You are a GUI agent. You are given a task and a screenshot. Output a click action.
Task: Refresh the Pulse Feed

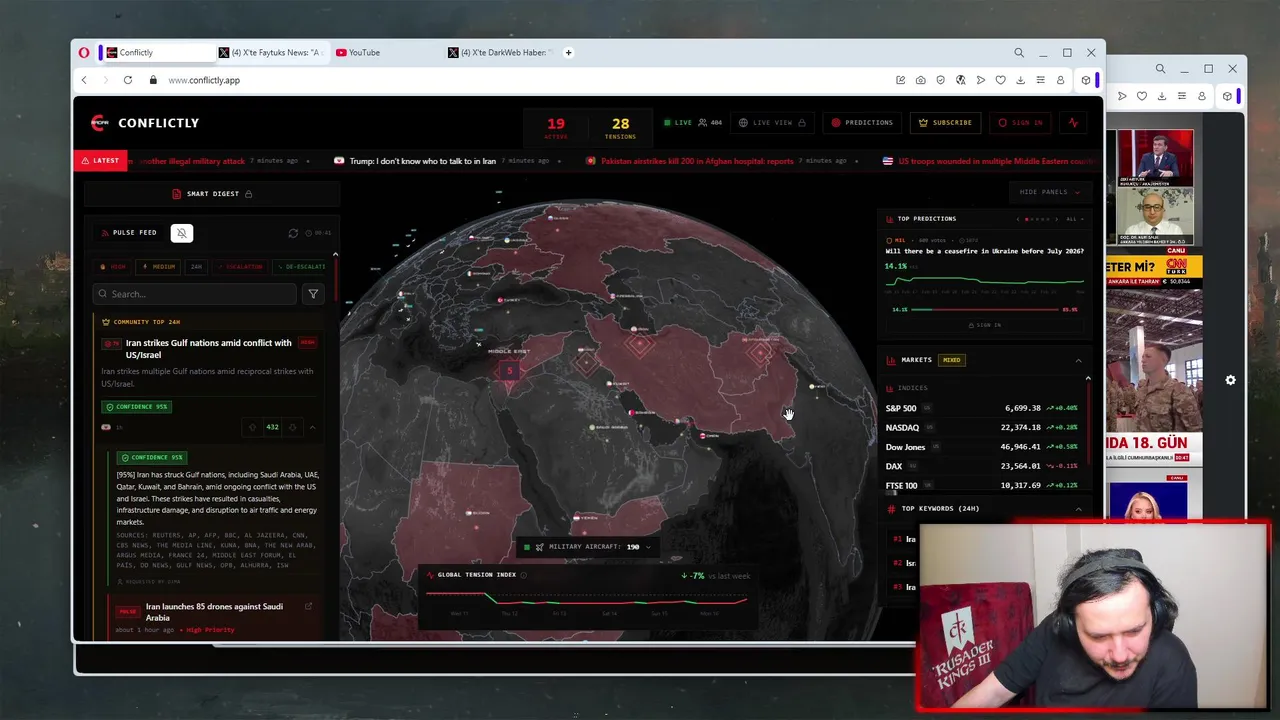coord(293,233)
